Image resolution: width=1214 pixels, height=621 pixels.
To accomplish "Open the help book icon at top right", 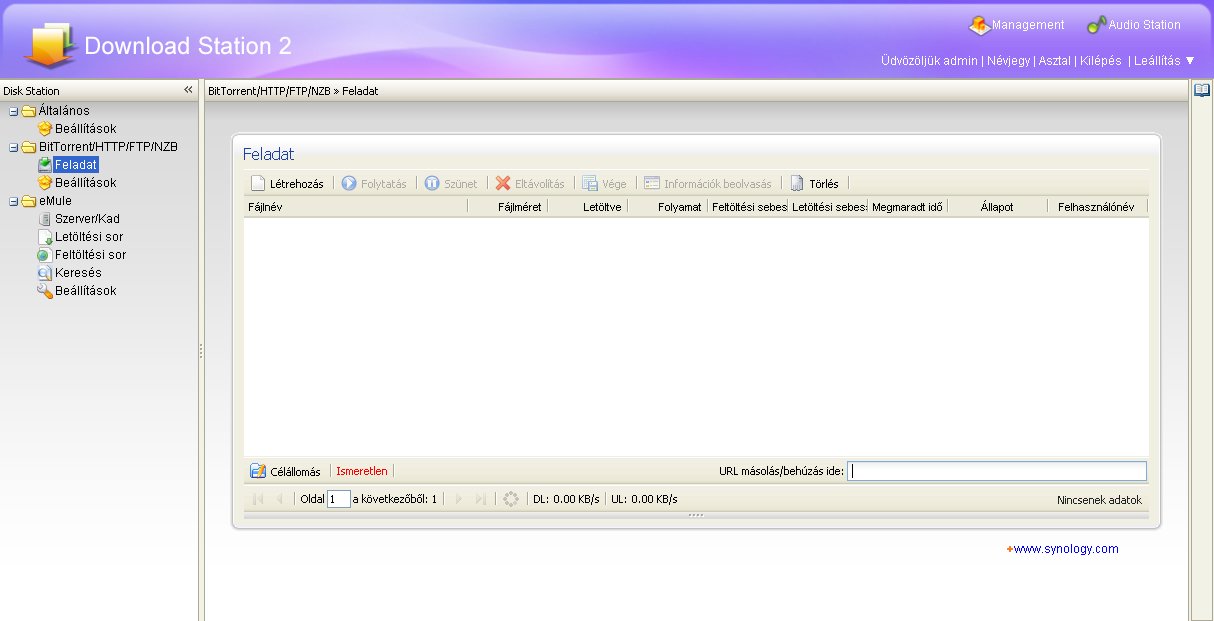I will click(1202, 91).
